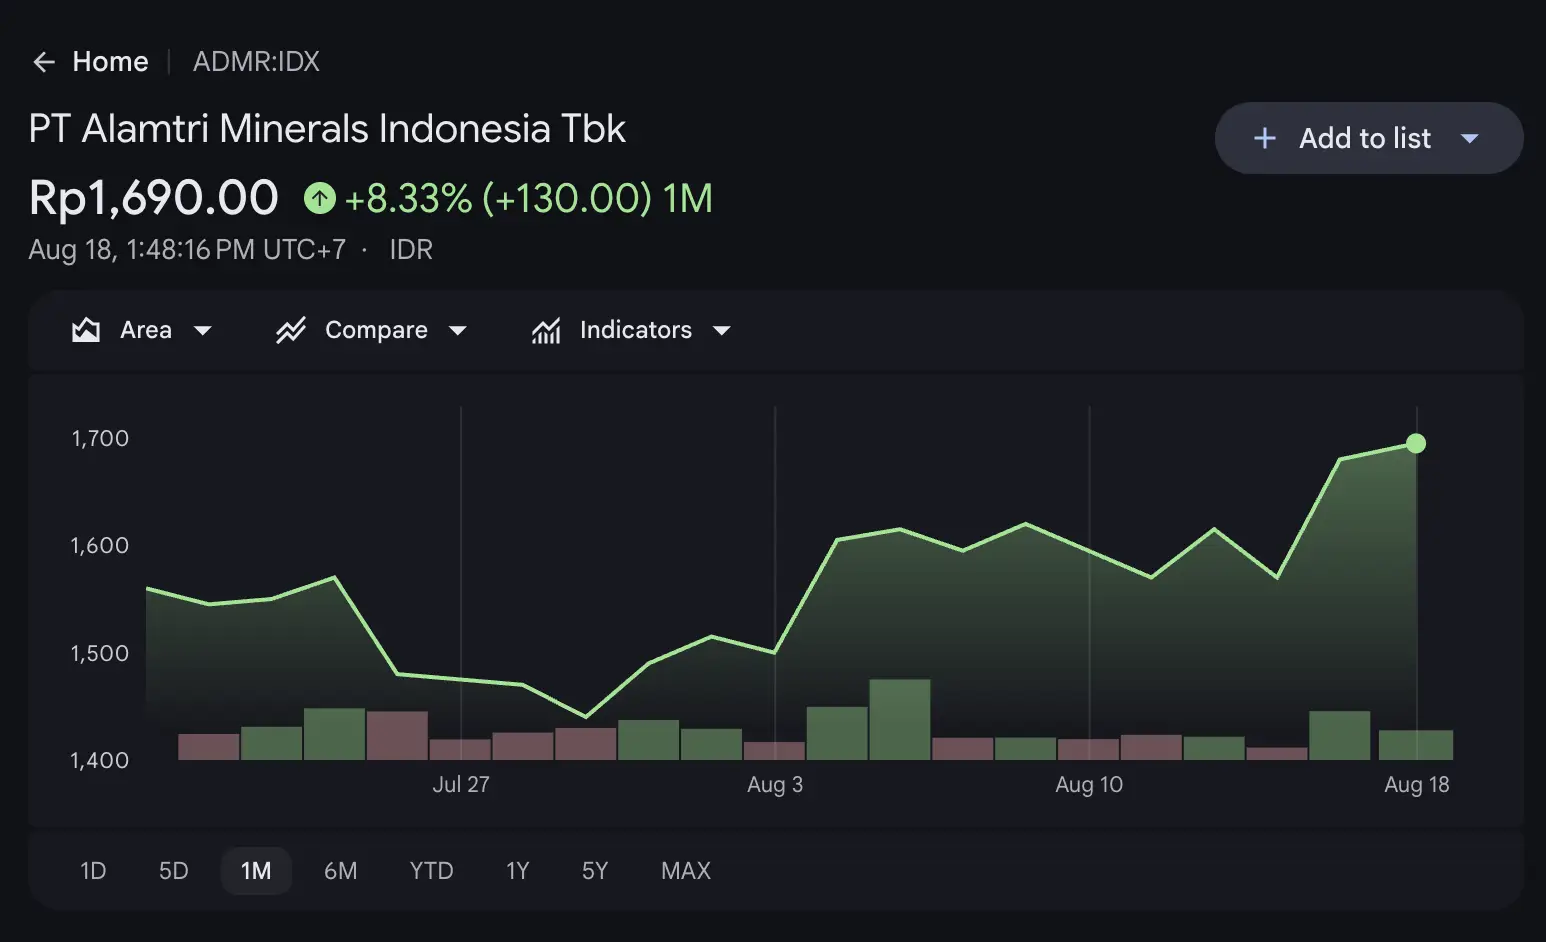Click the Rp1,690.00 price value

pos(154,198)
